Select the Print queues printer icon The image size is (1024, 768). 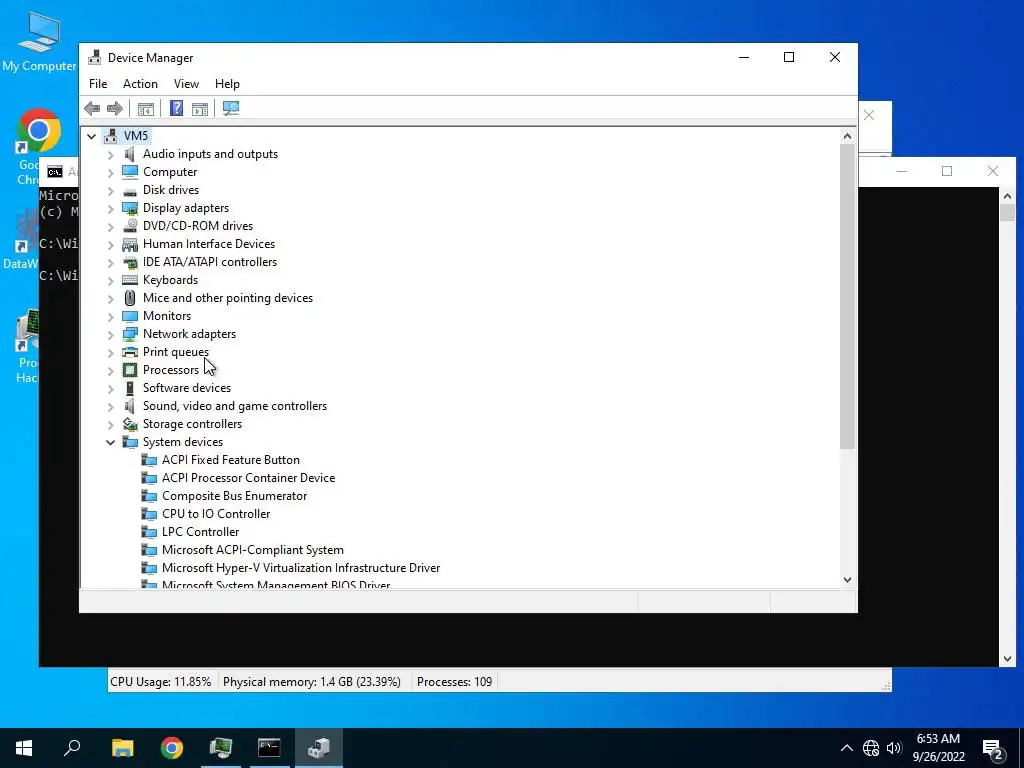point(130,352)
